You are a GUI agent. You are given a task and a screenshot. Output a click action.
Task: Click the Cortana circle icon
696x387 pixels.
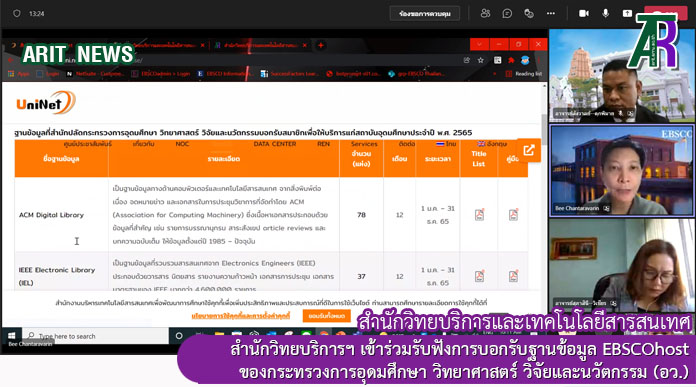[x=179, y=336]
